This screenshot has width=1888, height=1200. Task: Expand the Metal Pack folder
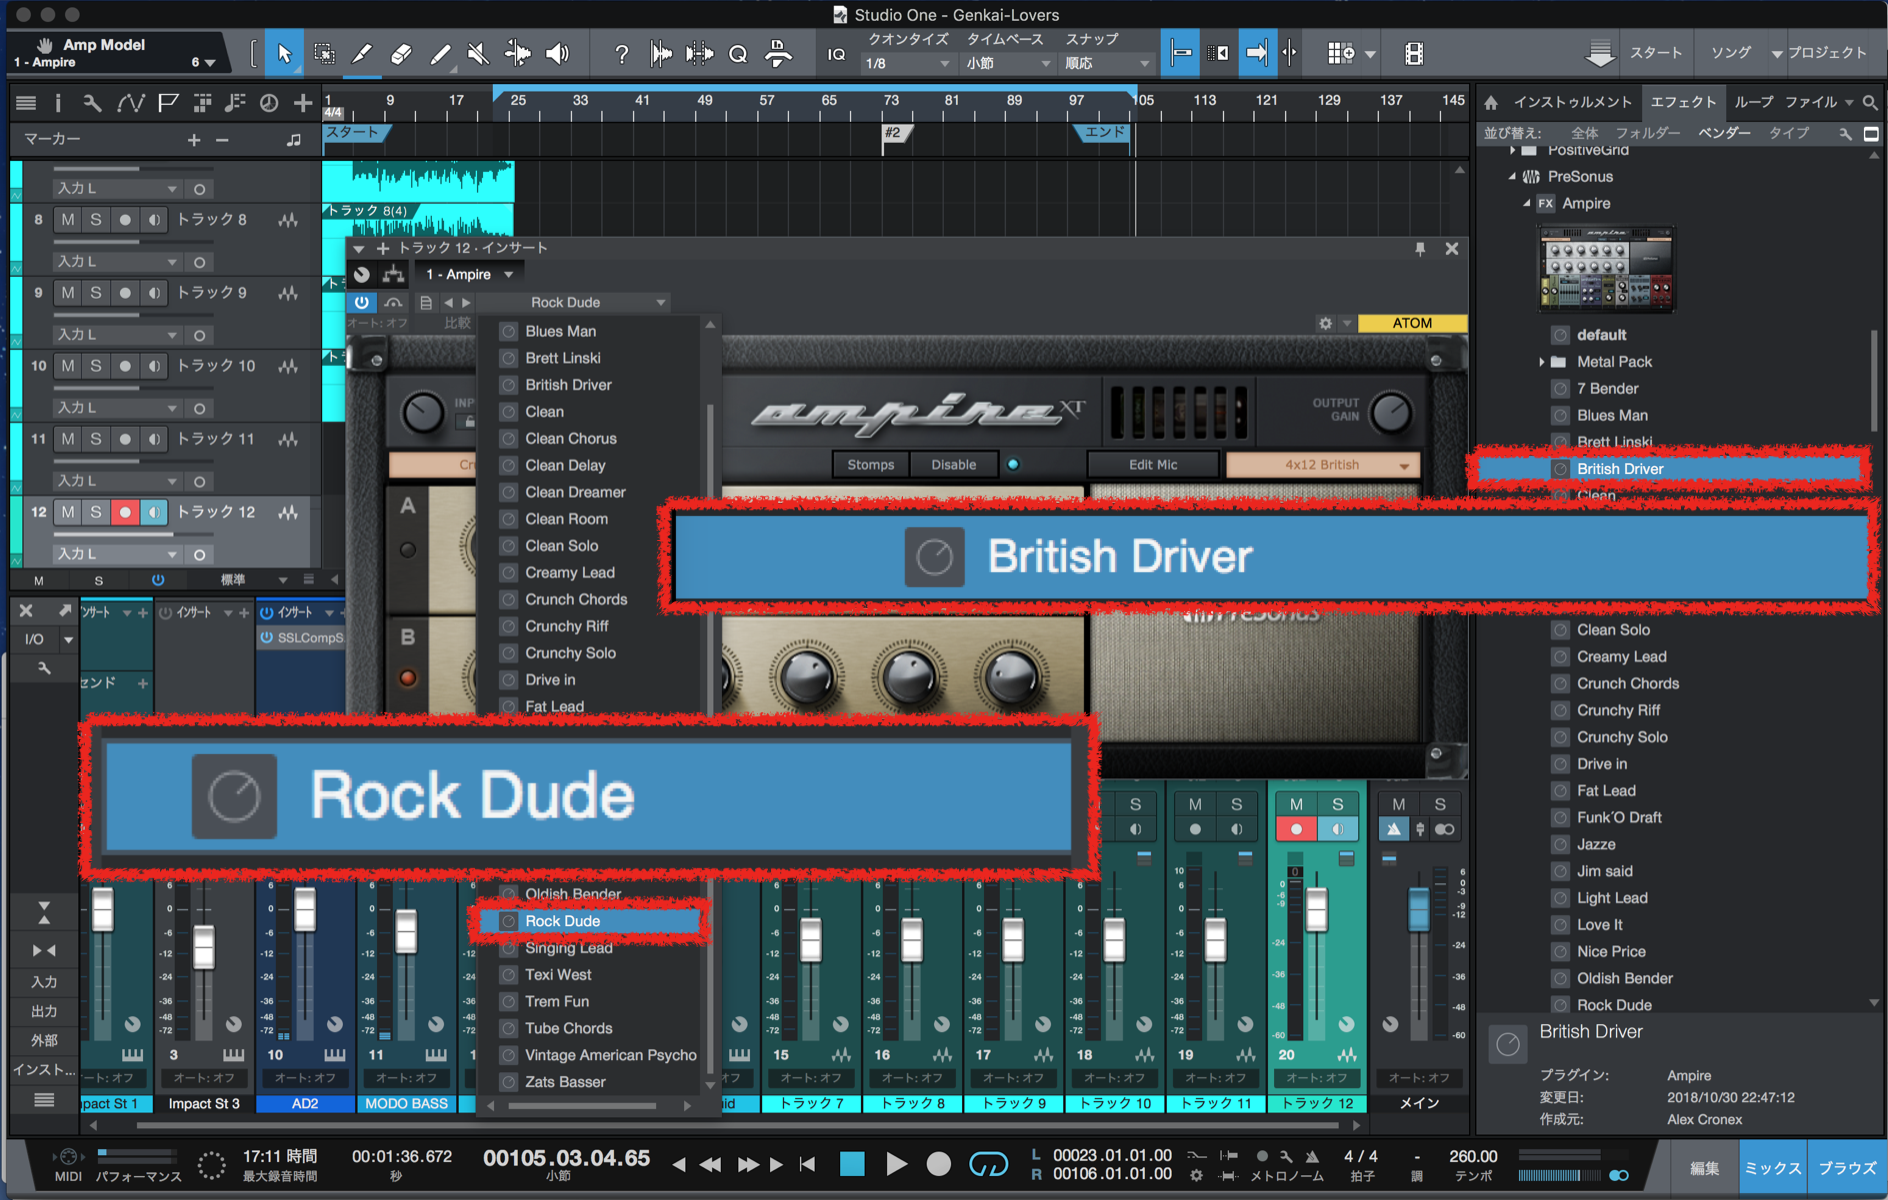pos(1541,362)
